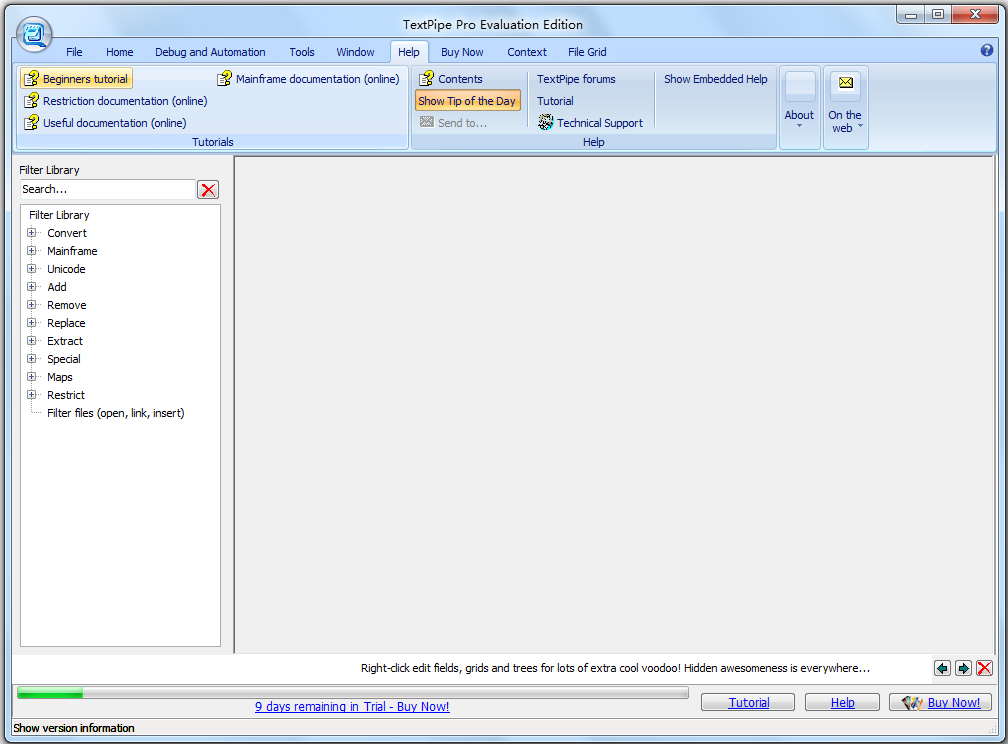Screen dimensions: 1008x744
Task: Open the Buy Now tab
Action: [462, 52]
